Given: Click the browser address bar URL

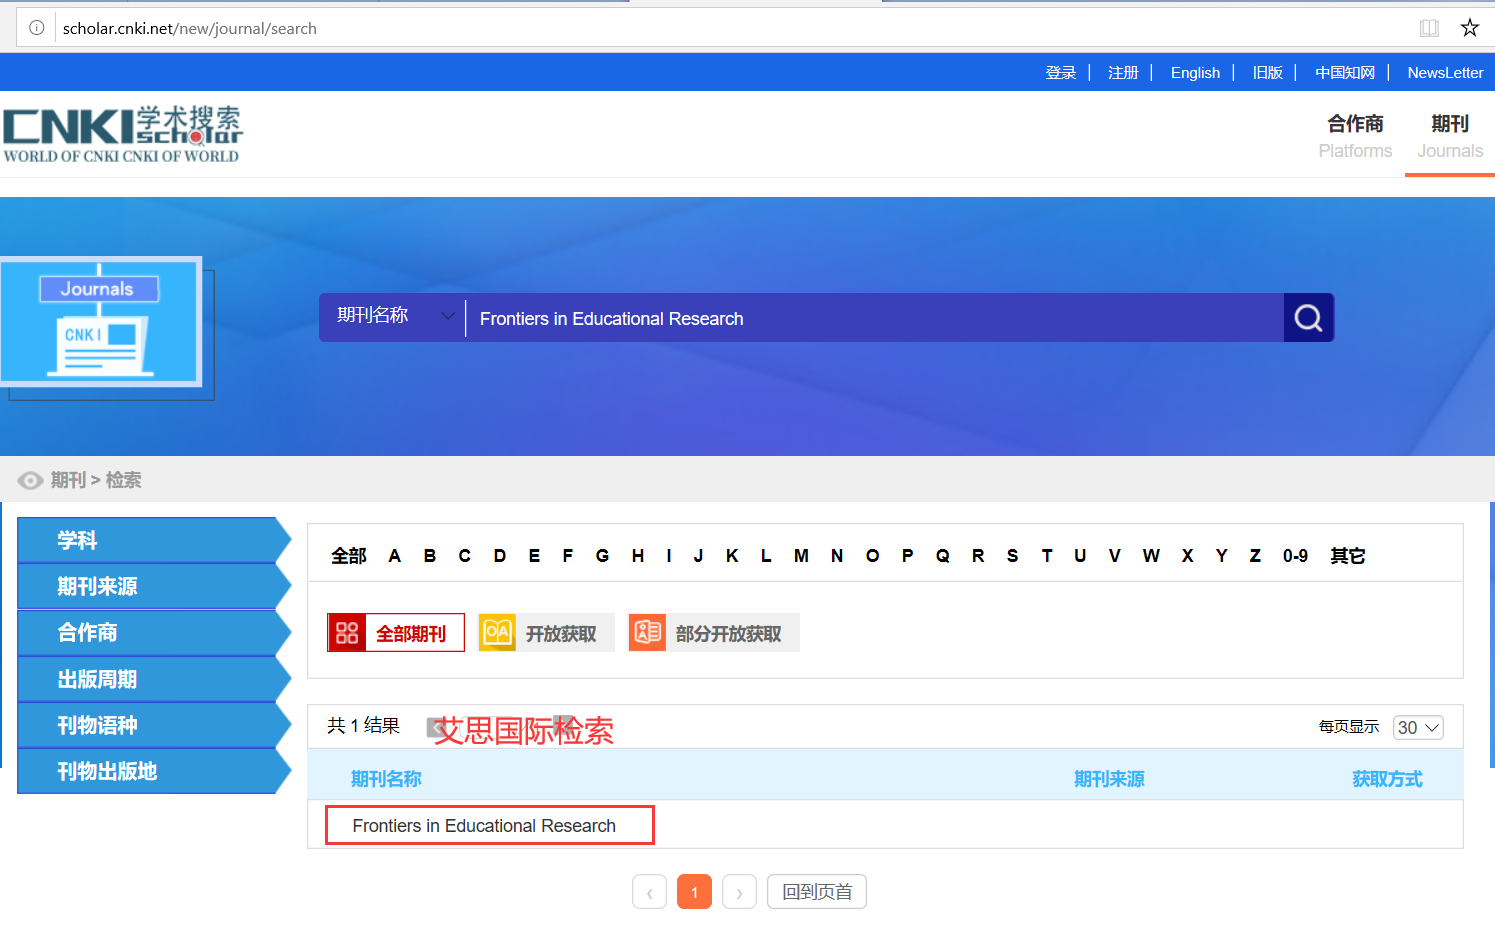Looking at the screenshot, I should tap(190, 28).
